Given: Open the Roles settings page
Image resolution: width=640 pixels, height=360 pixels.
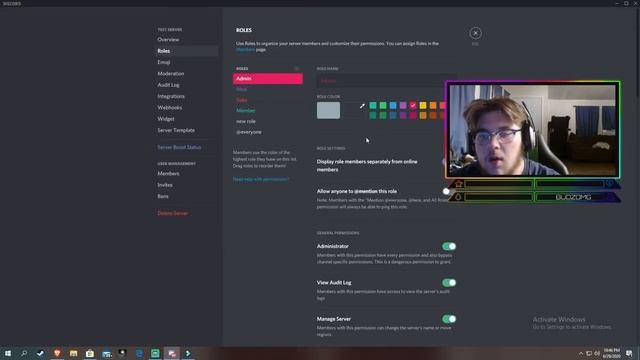Looking at the screenshot, I should pos(186,51).
